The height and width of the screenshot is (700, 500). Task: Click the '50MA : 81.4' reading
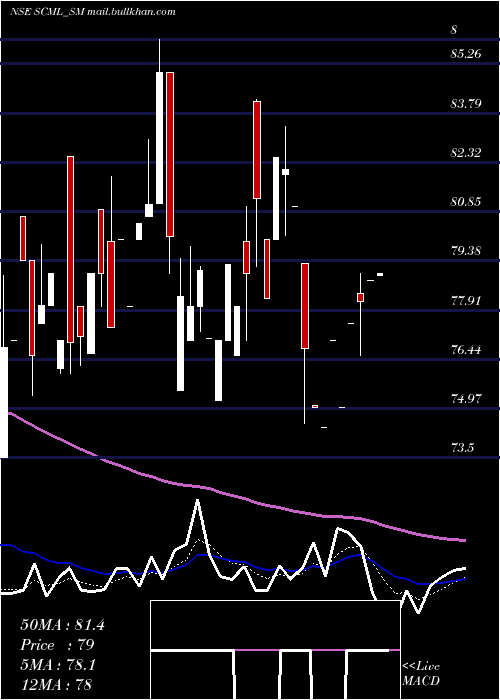click(x=62, y=625)
